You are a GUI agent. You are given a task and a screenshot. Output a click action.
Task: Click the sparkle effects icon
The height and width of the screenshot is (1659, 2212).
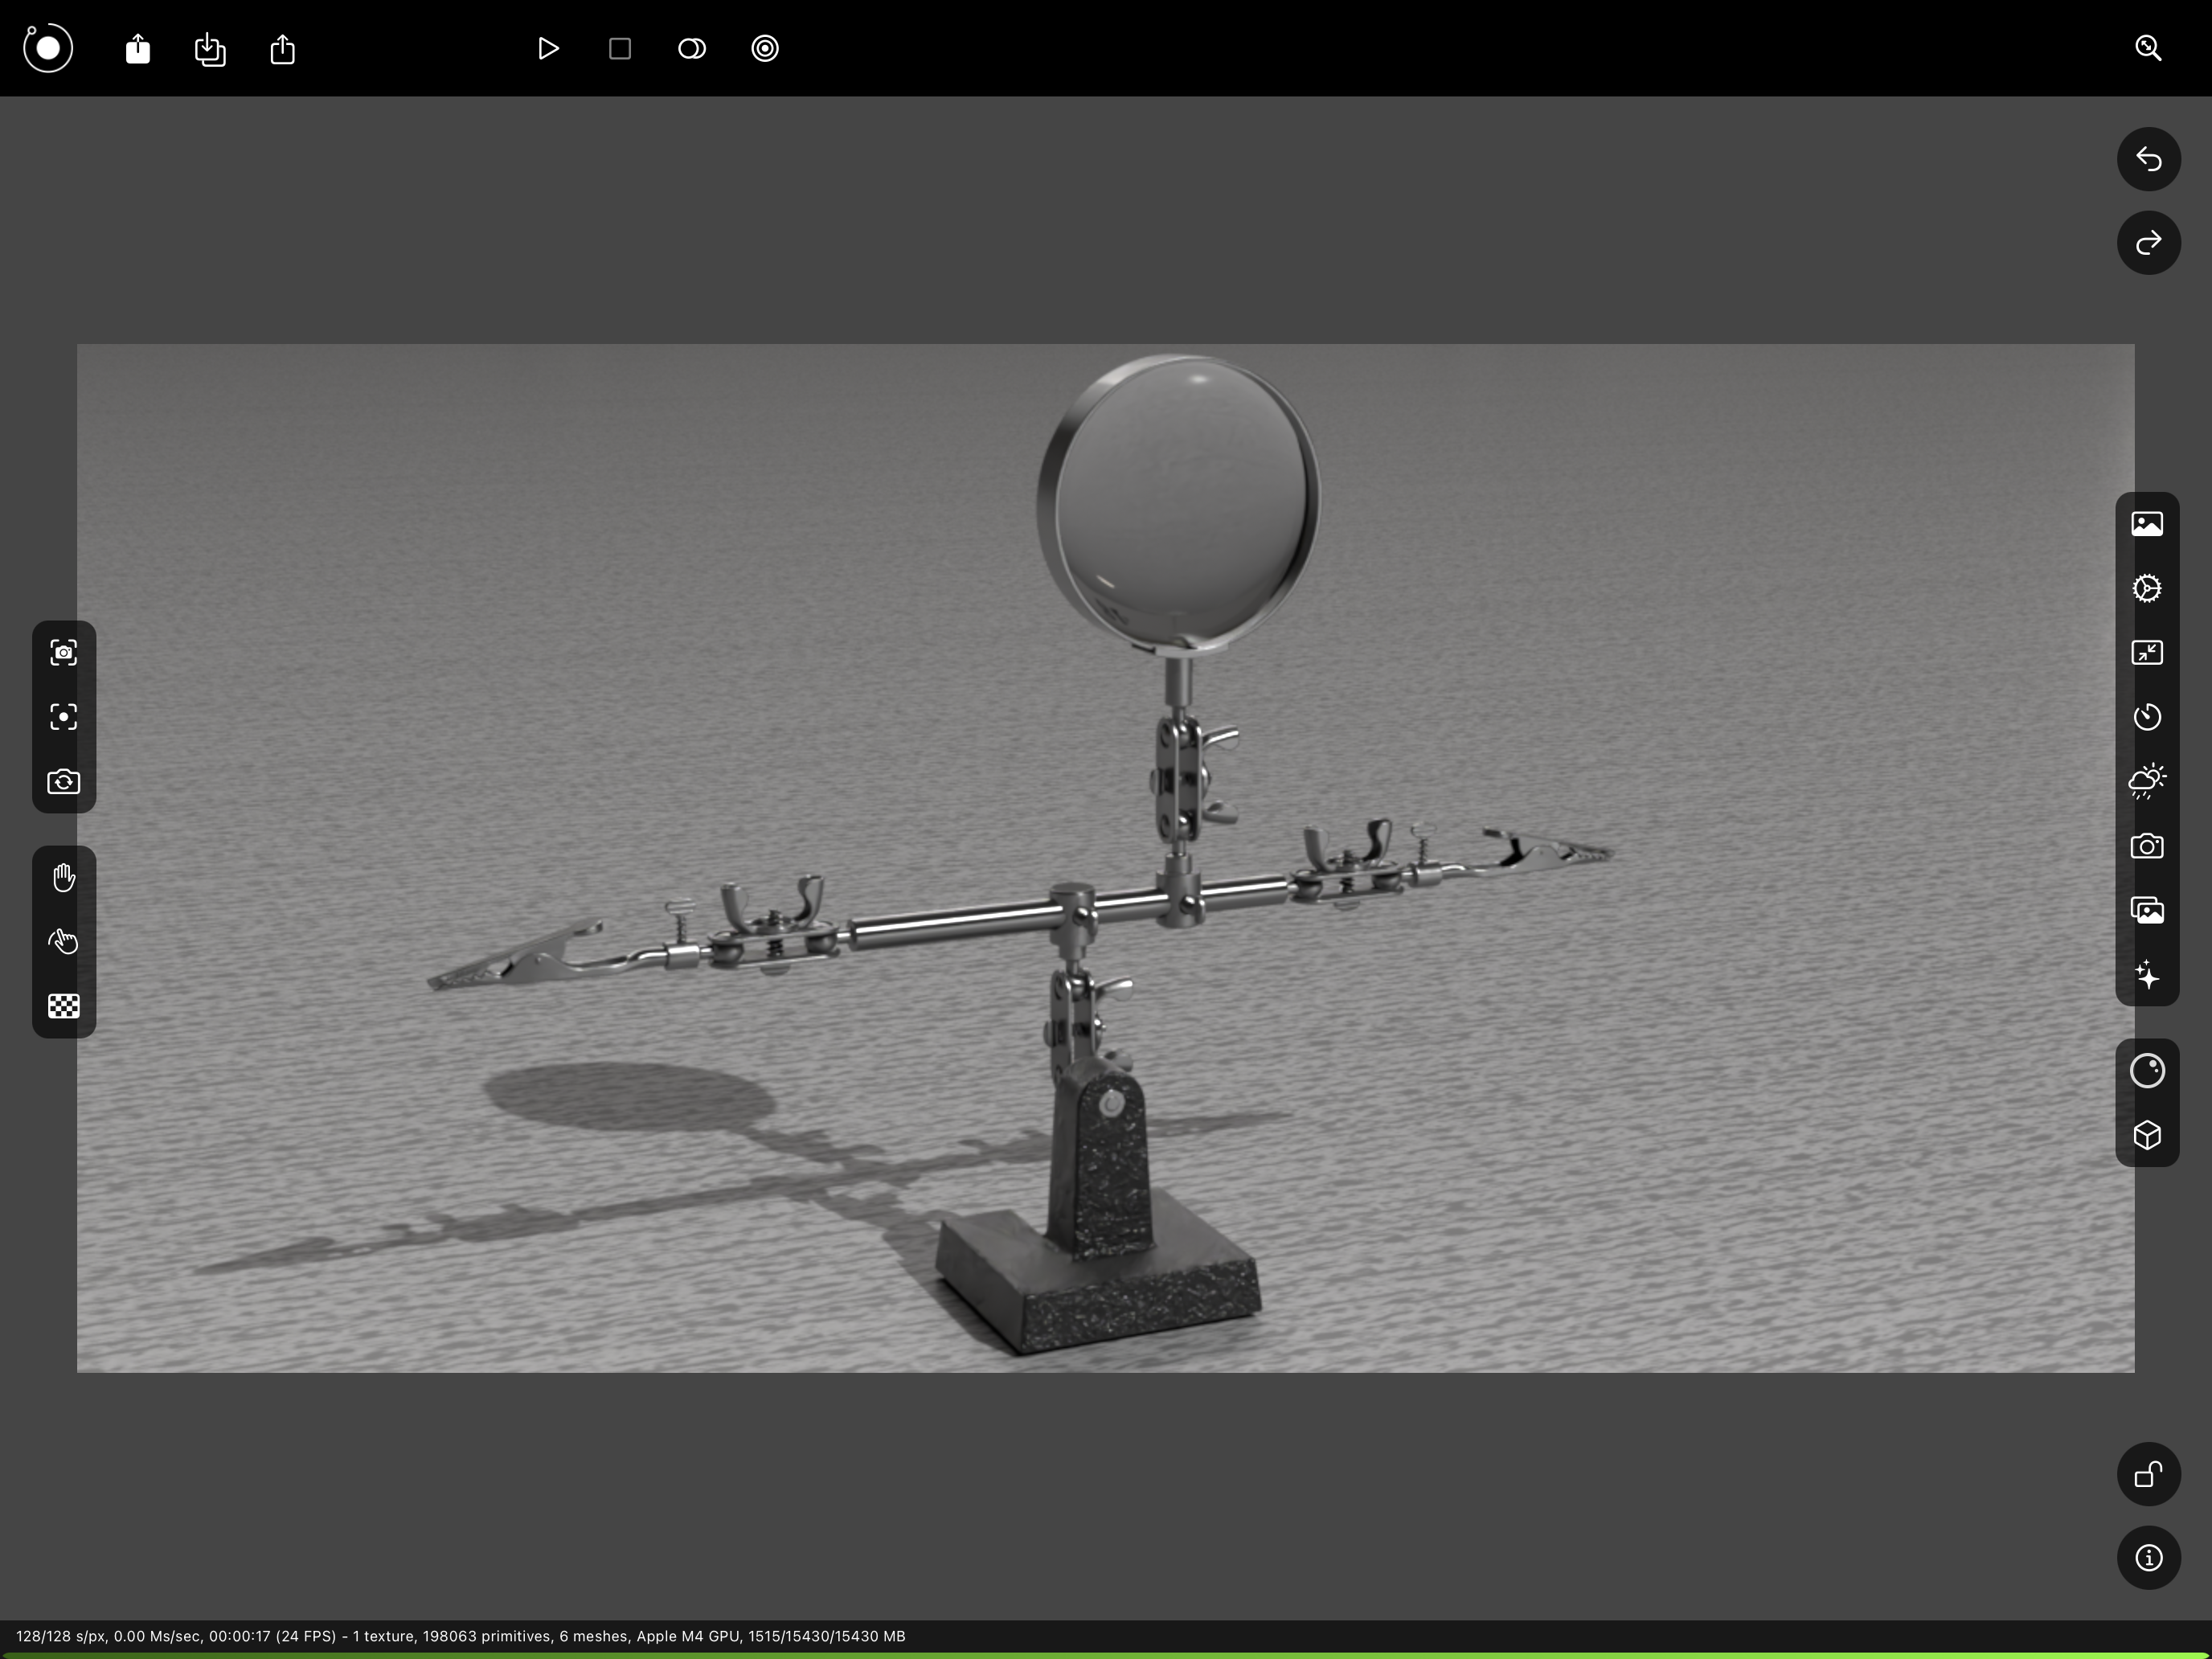click(2147, 975)
